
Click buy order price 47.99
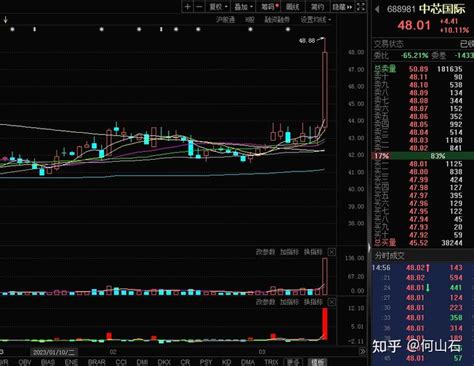tap(418, 180)
